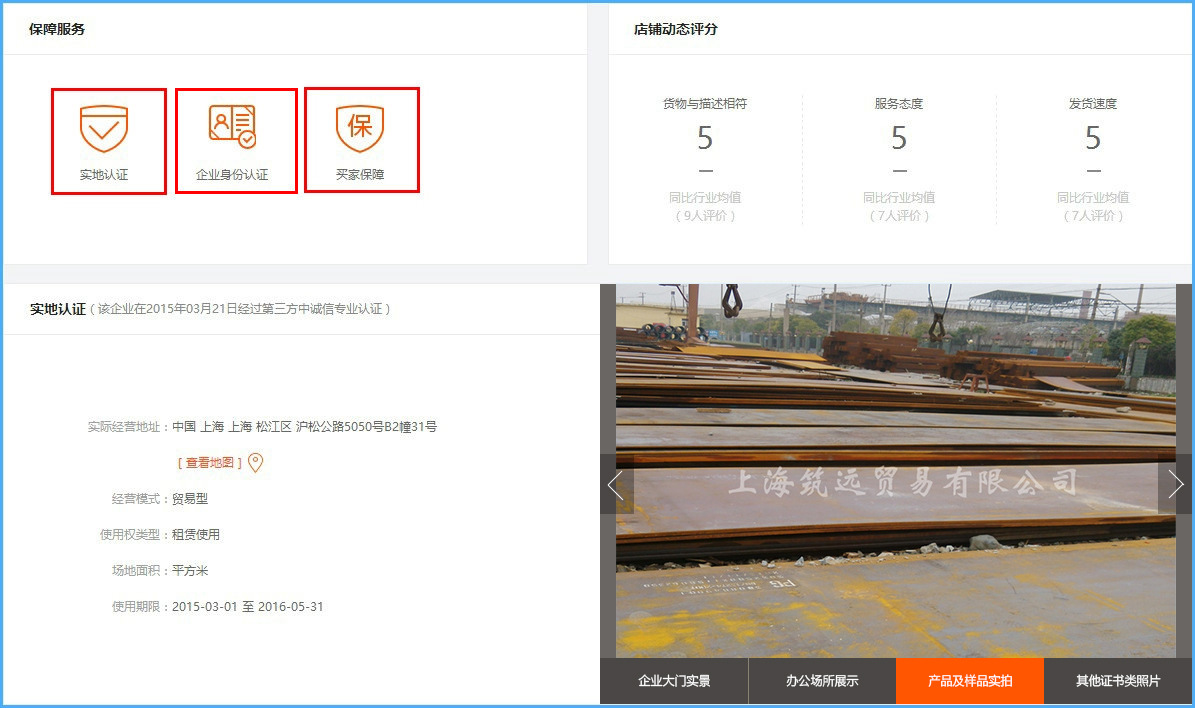Click the 2015-03-01 至 2016-05-31 period

coord(248,607)
